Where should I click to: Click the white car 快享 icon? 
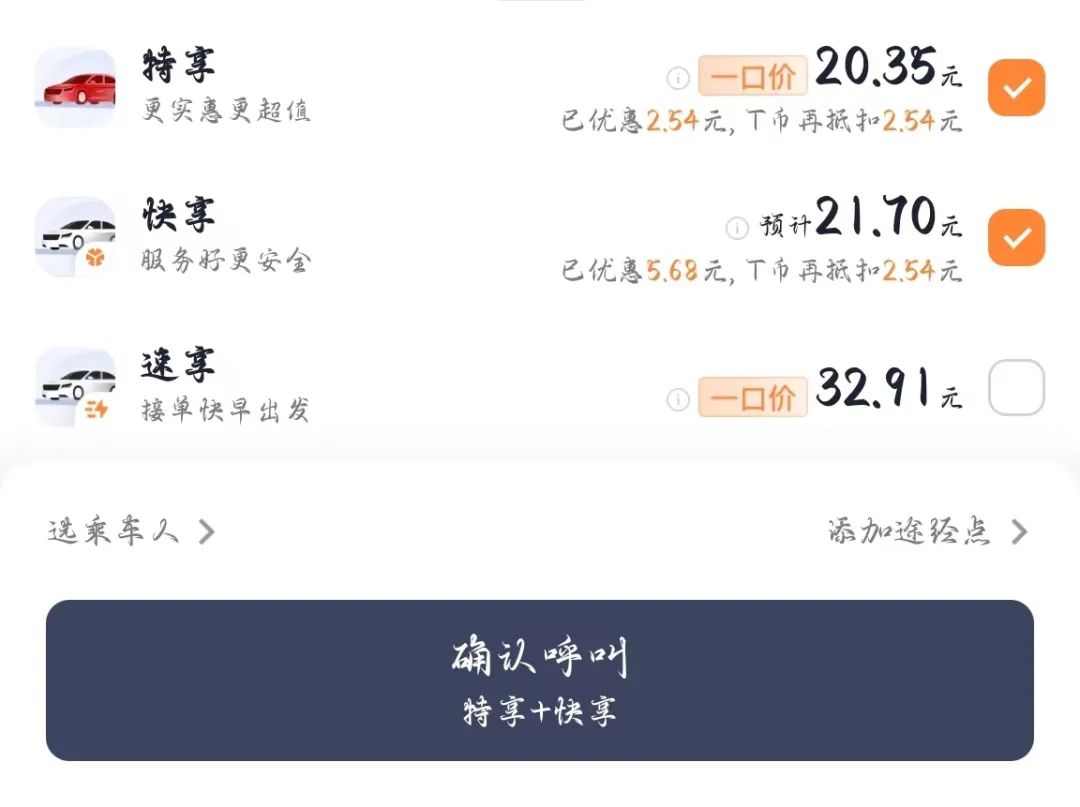(x=76, y=237)
